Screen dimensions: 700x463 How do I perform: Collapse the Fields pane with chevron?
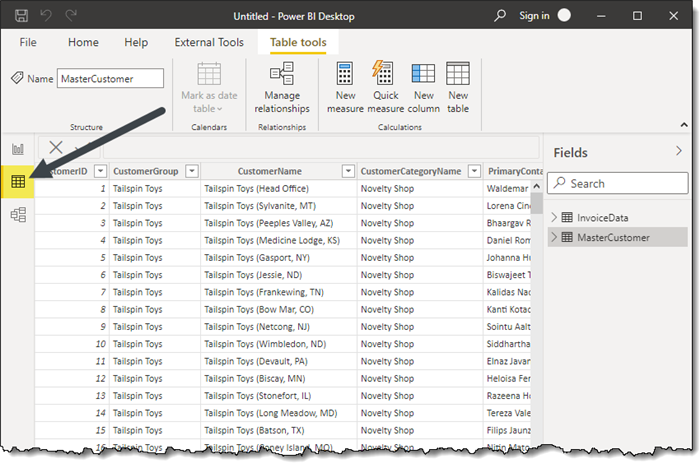pyautogui.click(x=679, y=151)
